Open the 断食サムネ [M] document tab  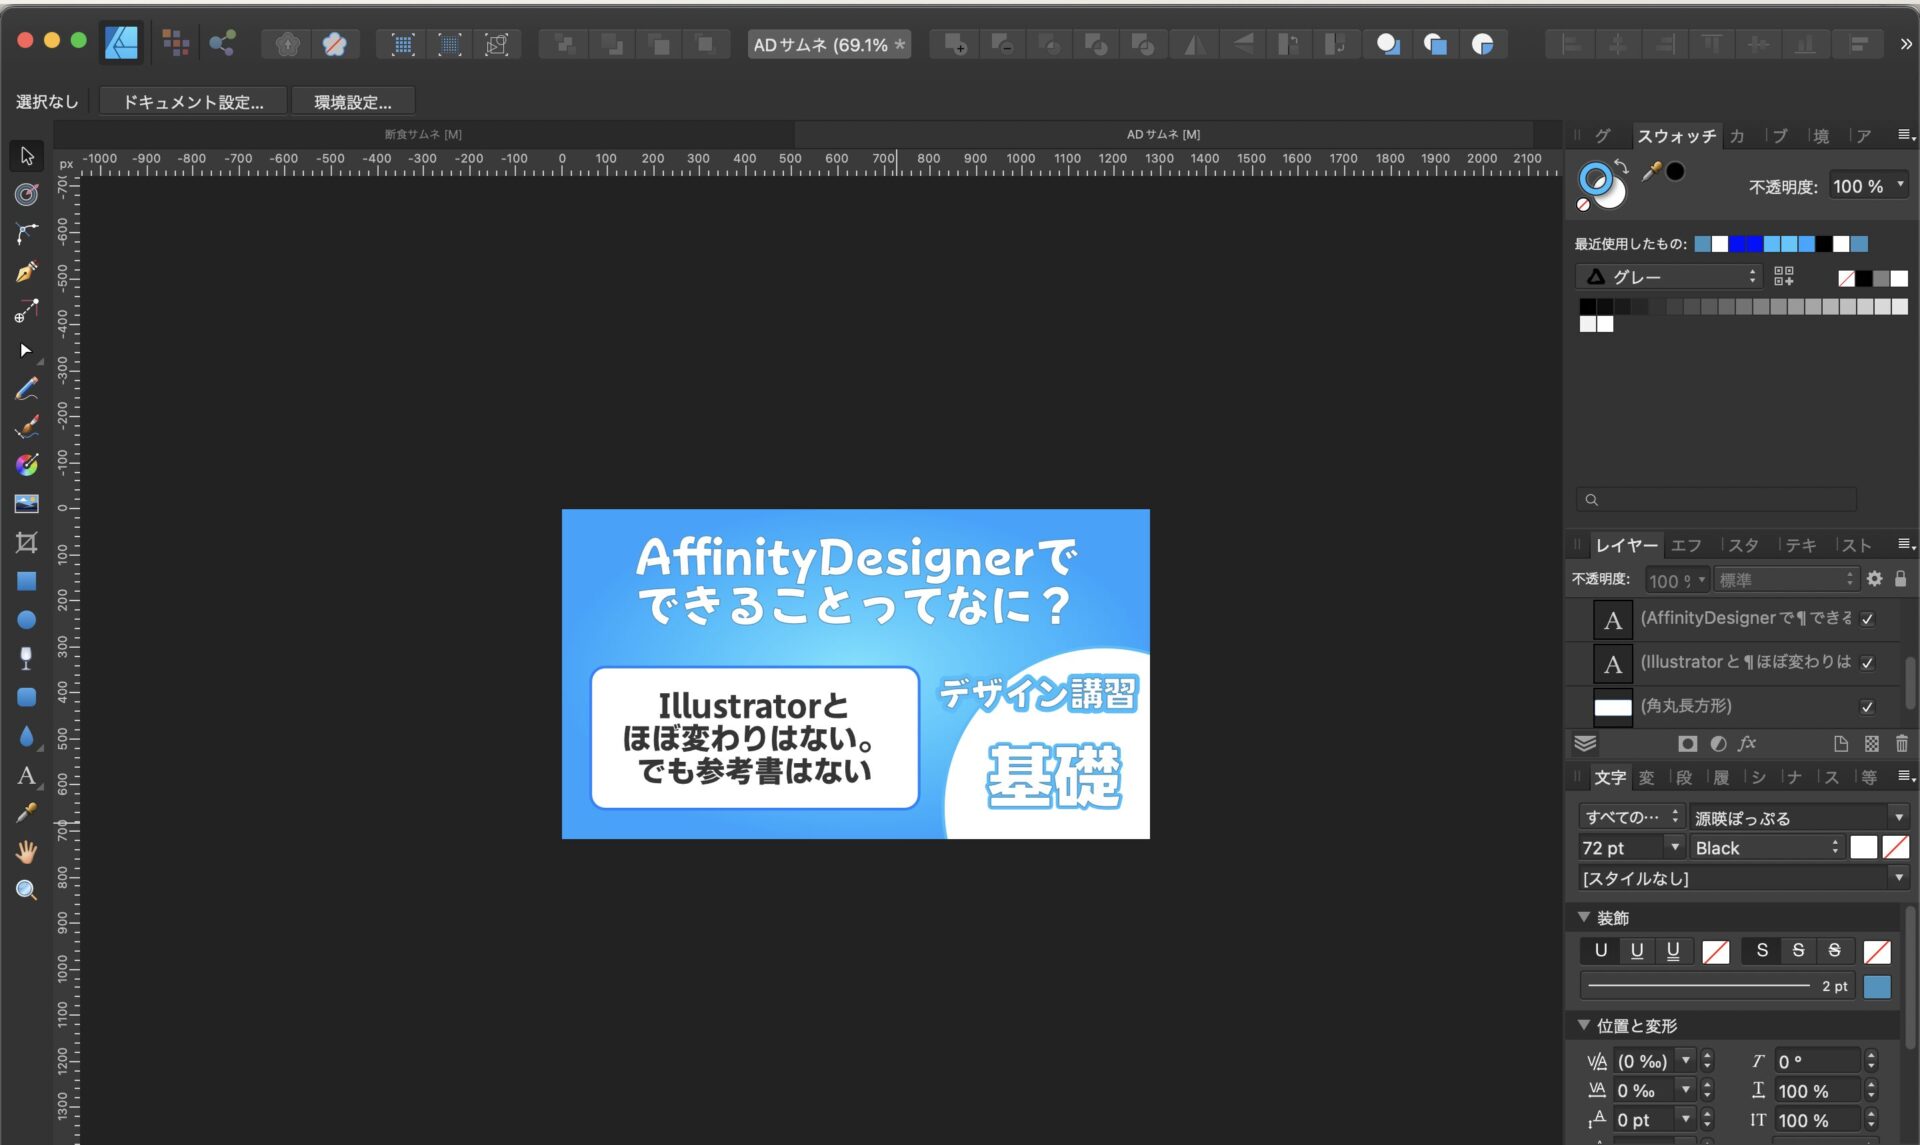point(423,134)
